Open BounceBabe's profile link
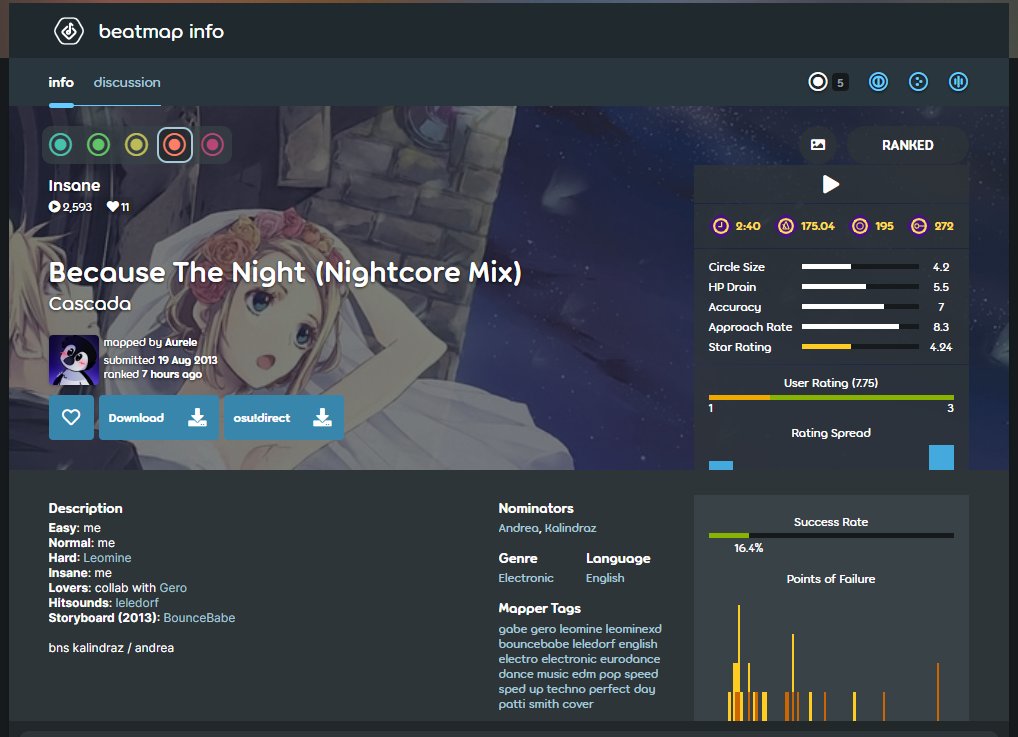Viewport: 1018px width, 737px height. click(199, 618)
